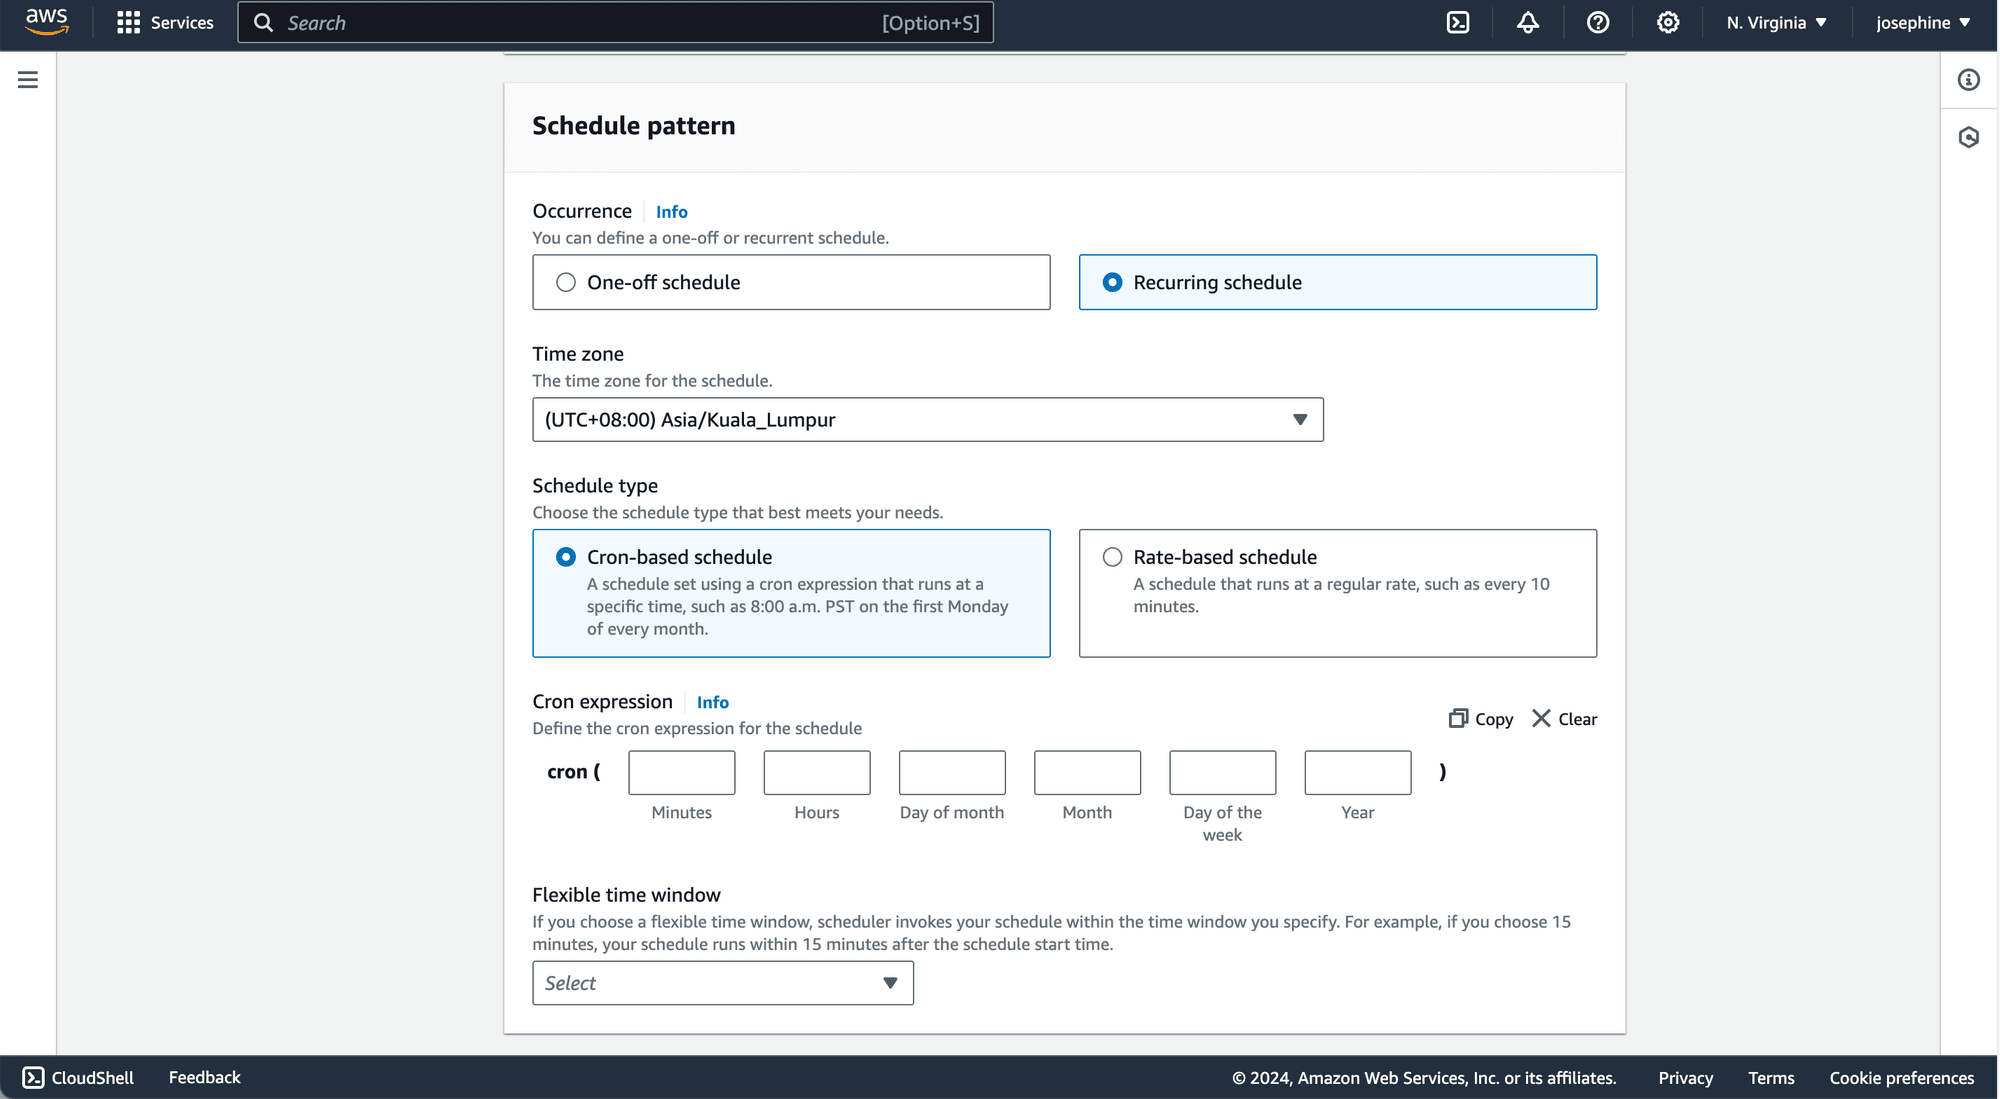Click Info link next to Cron expression
This screenshot has height=1099, width=2000.
(x=713, y=702)
